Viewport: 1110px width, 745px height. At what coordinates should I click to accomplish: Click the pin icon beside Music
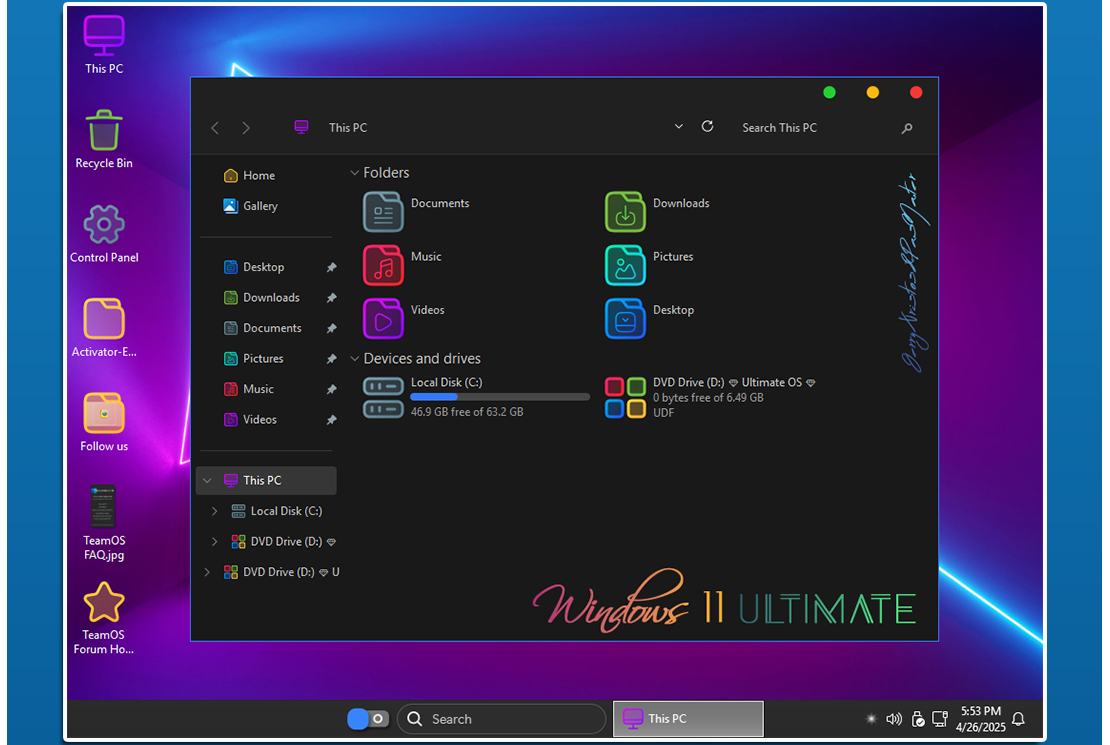pyautogui.click(x=331, y=390)
